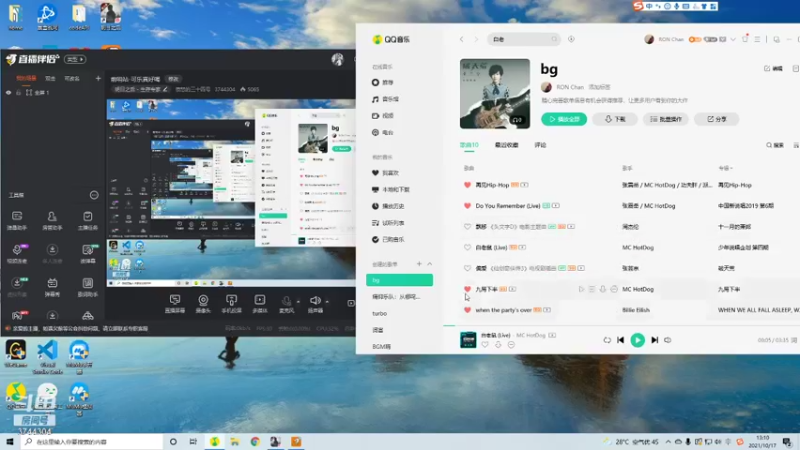The height and width of the screenshot is (450, 800).
Task: Select the BGM playlist in the sidebar
Action: [382, 346]
